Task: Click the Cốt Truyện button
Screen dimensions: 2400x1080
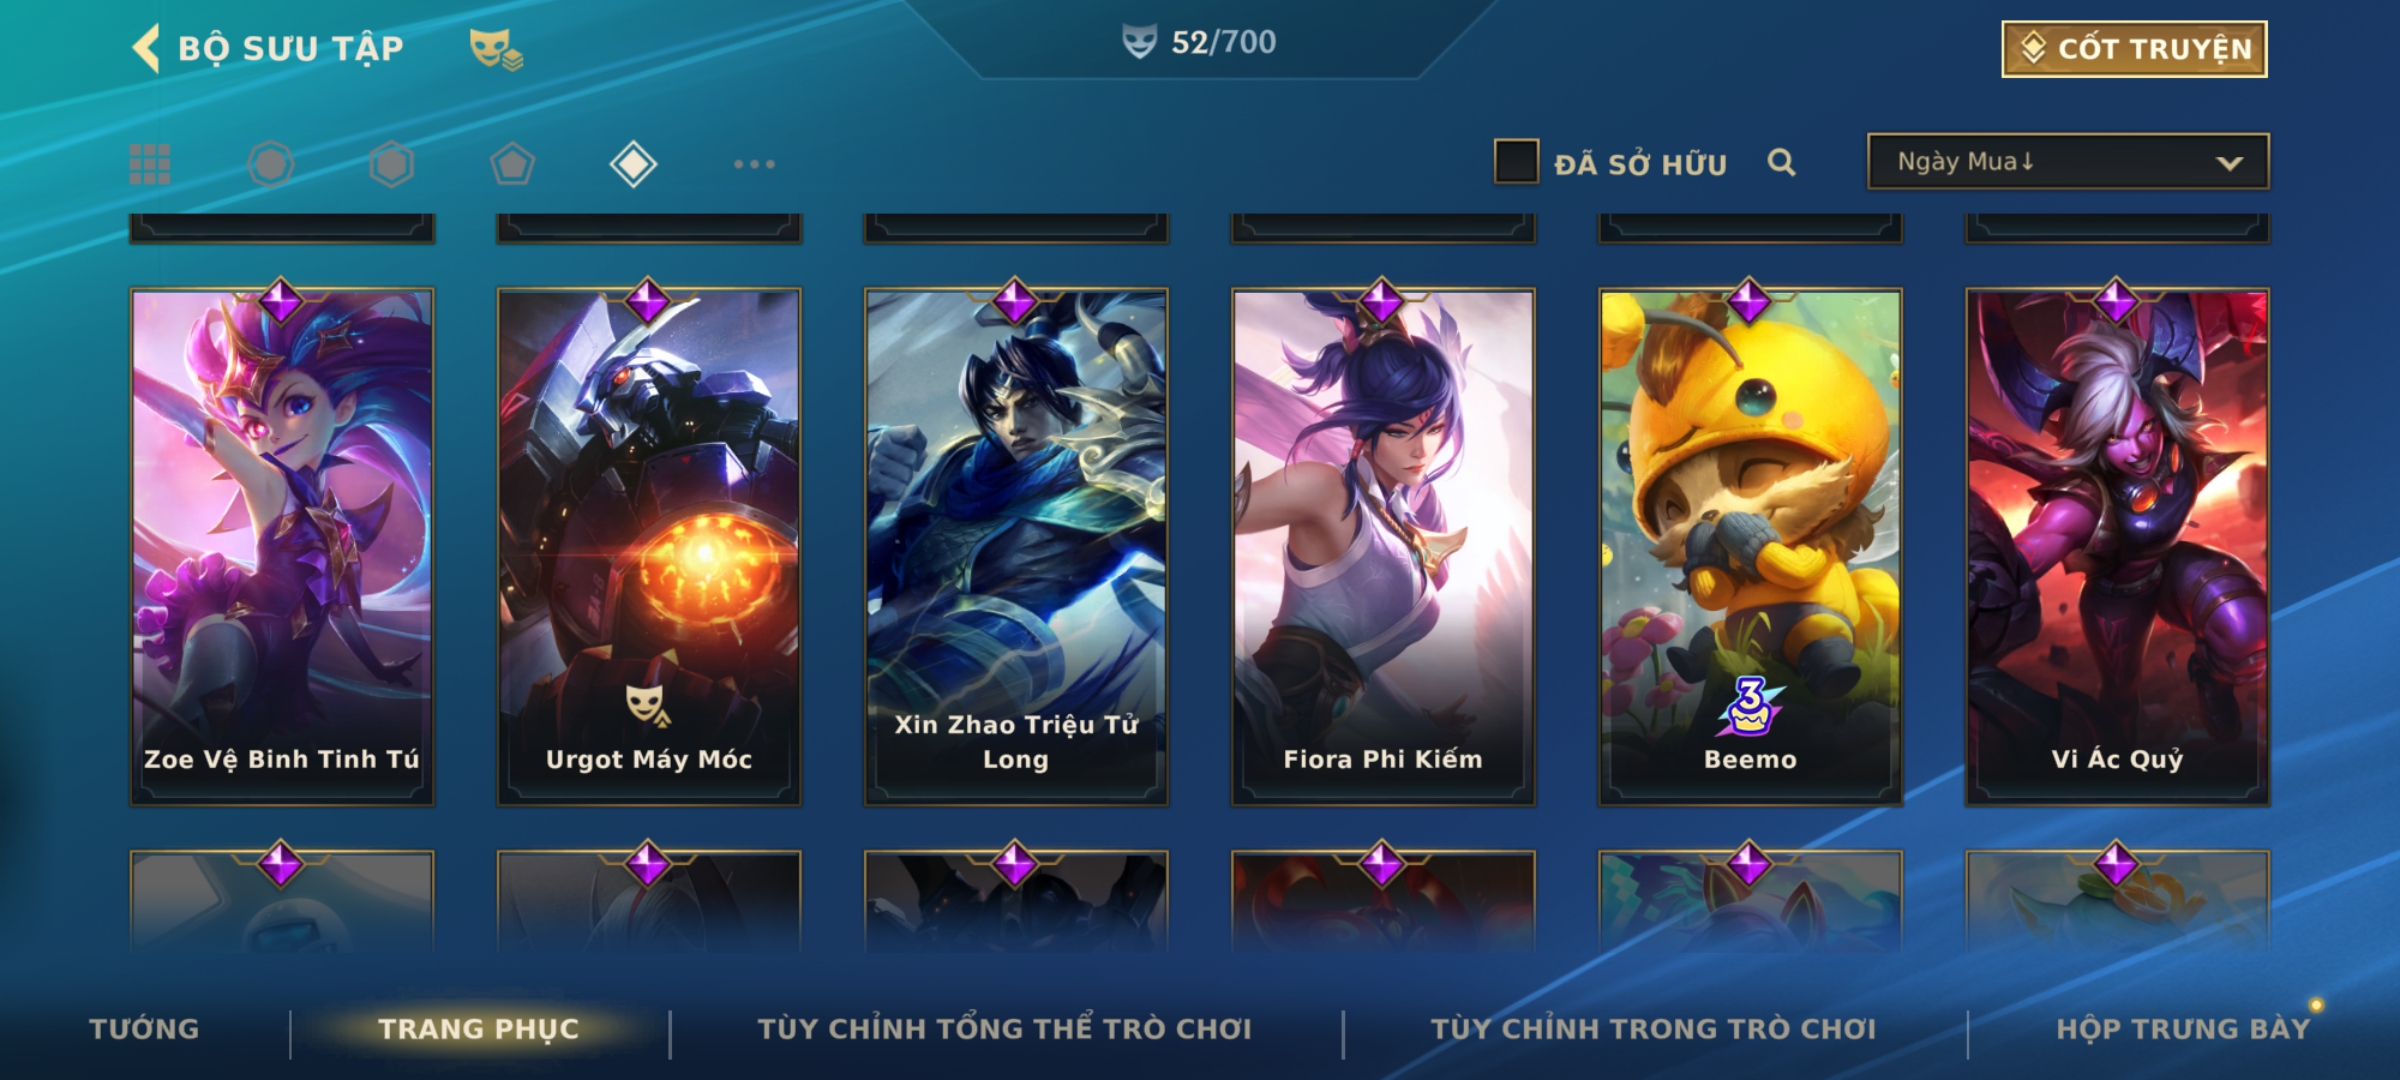Action: pos(2134,49)
